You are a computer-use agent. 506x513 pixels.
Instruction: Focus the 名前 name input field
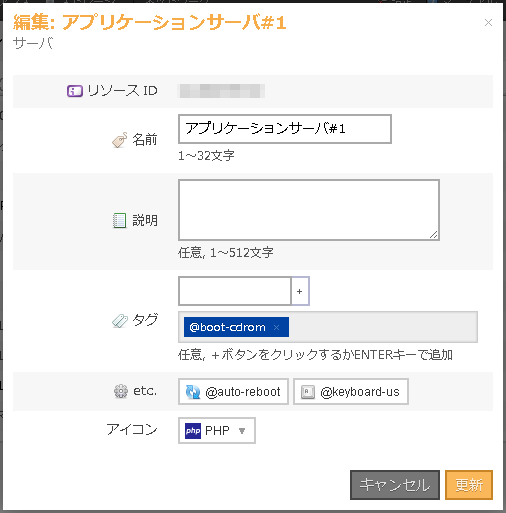pos(285,129)
